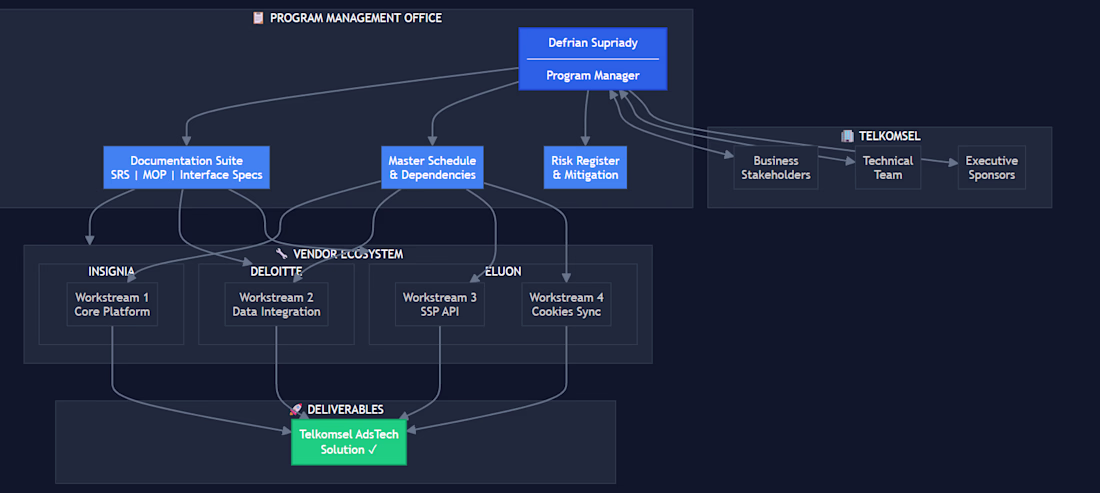This screenshot has height=493, width=1100.
Task: Click the PROGRAM MANAGEMENT OFFICE title
Action: click(356, 18)
